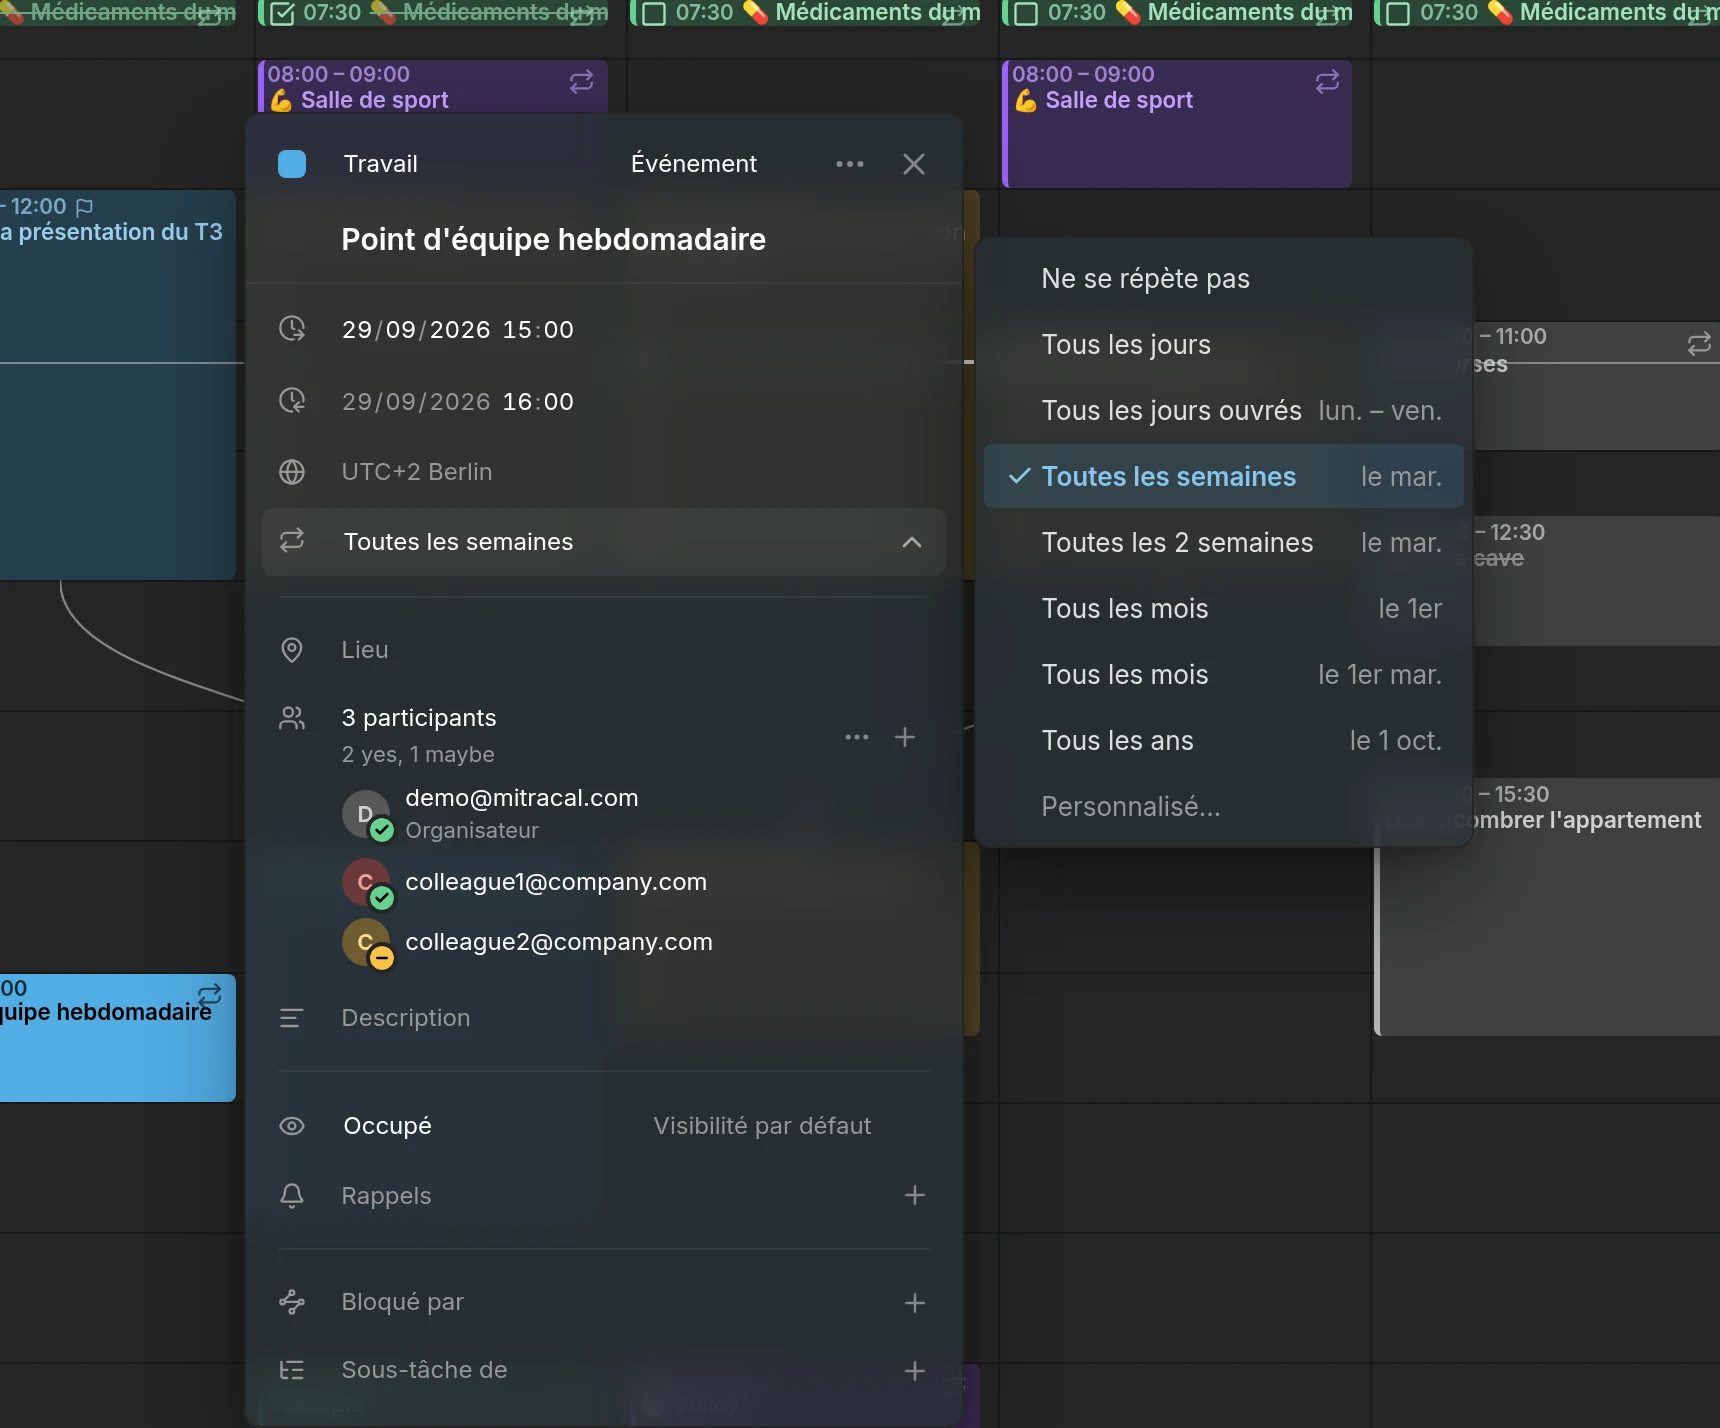Select Tous les mois le 1er
1720x1428 pixels.
point(1224,608)
